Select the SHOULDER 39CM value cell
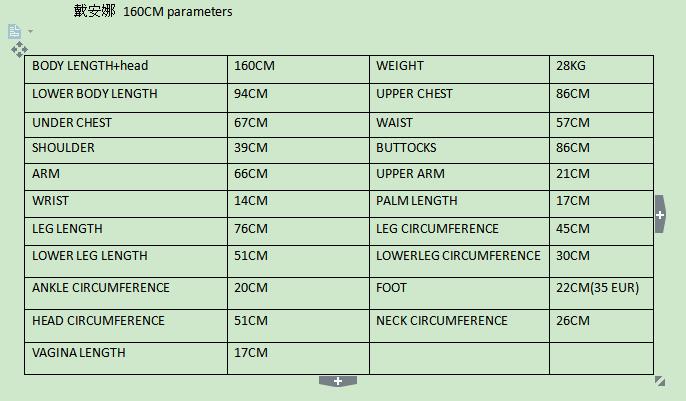The image size is (686, 401). point(298,151)
